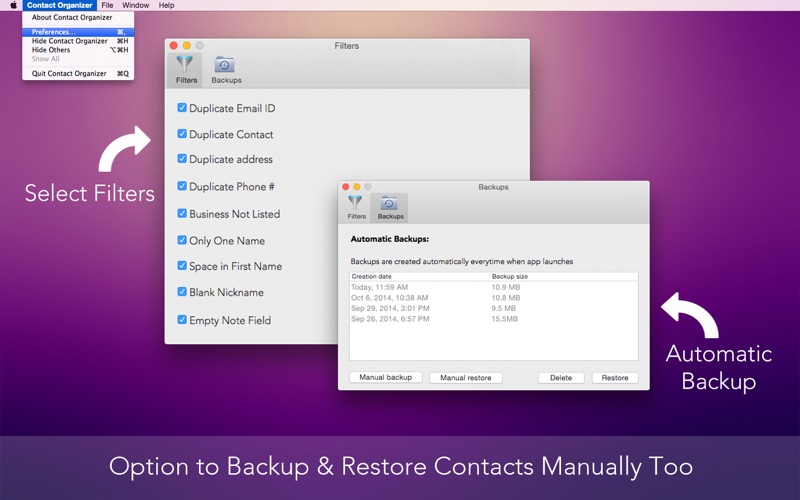Toggle the Duplicate Phone # checkbox
The width and height of the screenshot is (800, 500).
click(182, 186)
